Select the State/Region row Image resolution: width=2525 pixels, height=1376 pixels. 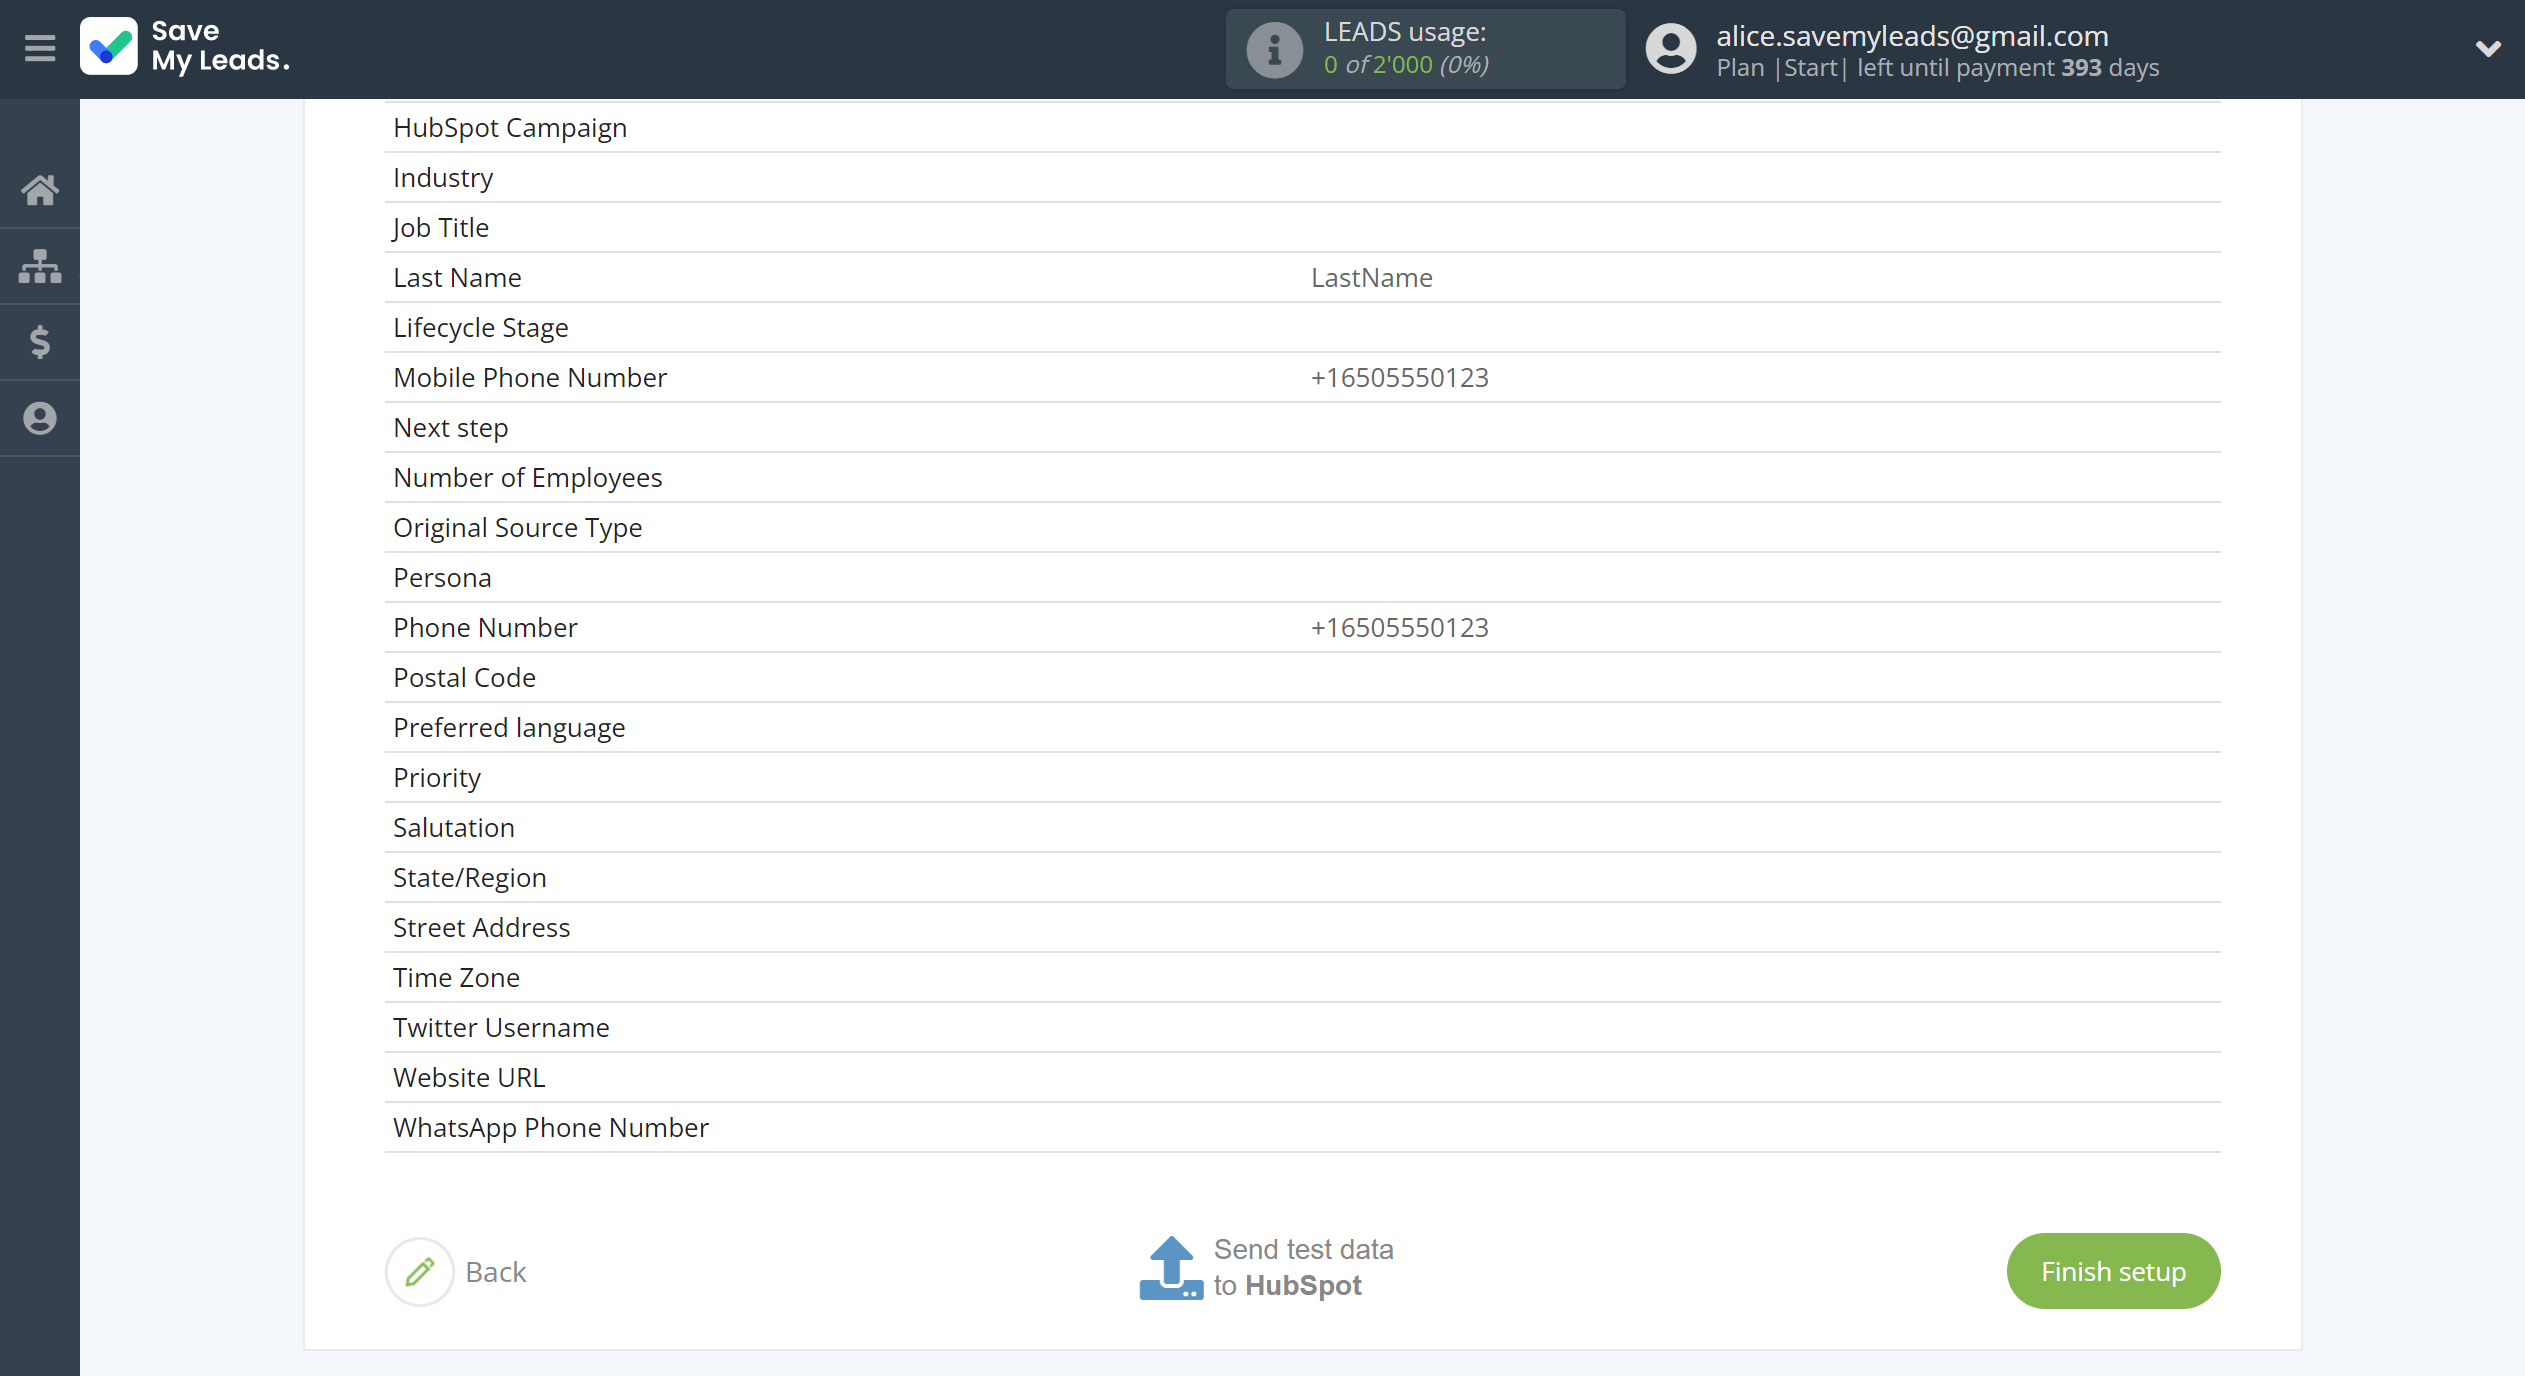click(x=1302, y=877)
